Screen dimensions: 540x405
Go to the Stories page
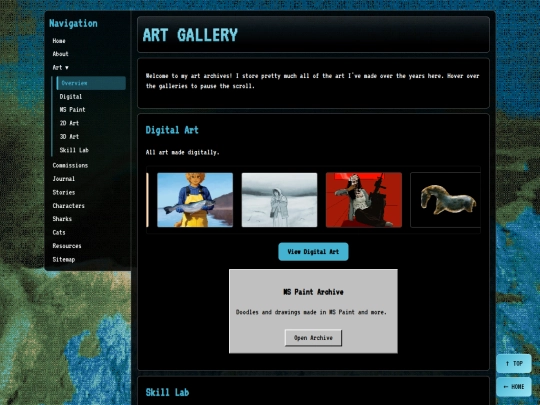pos(64,192)
